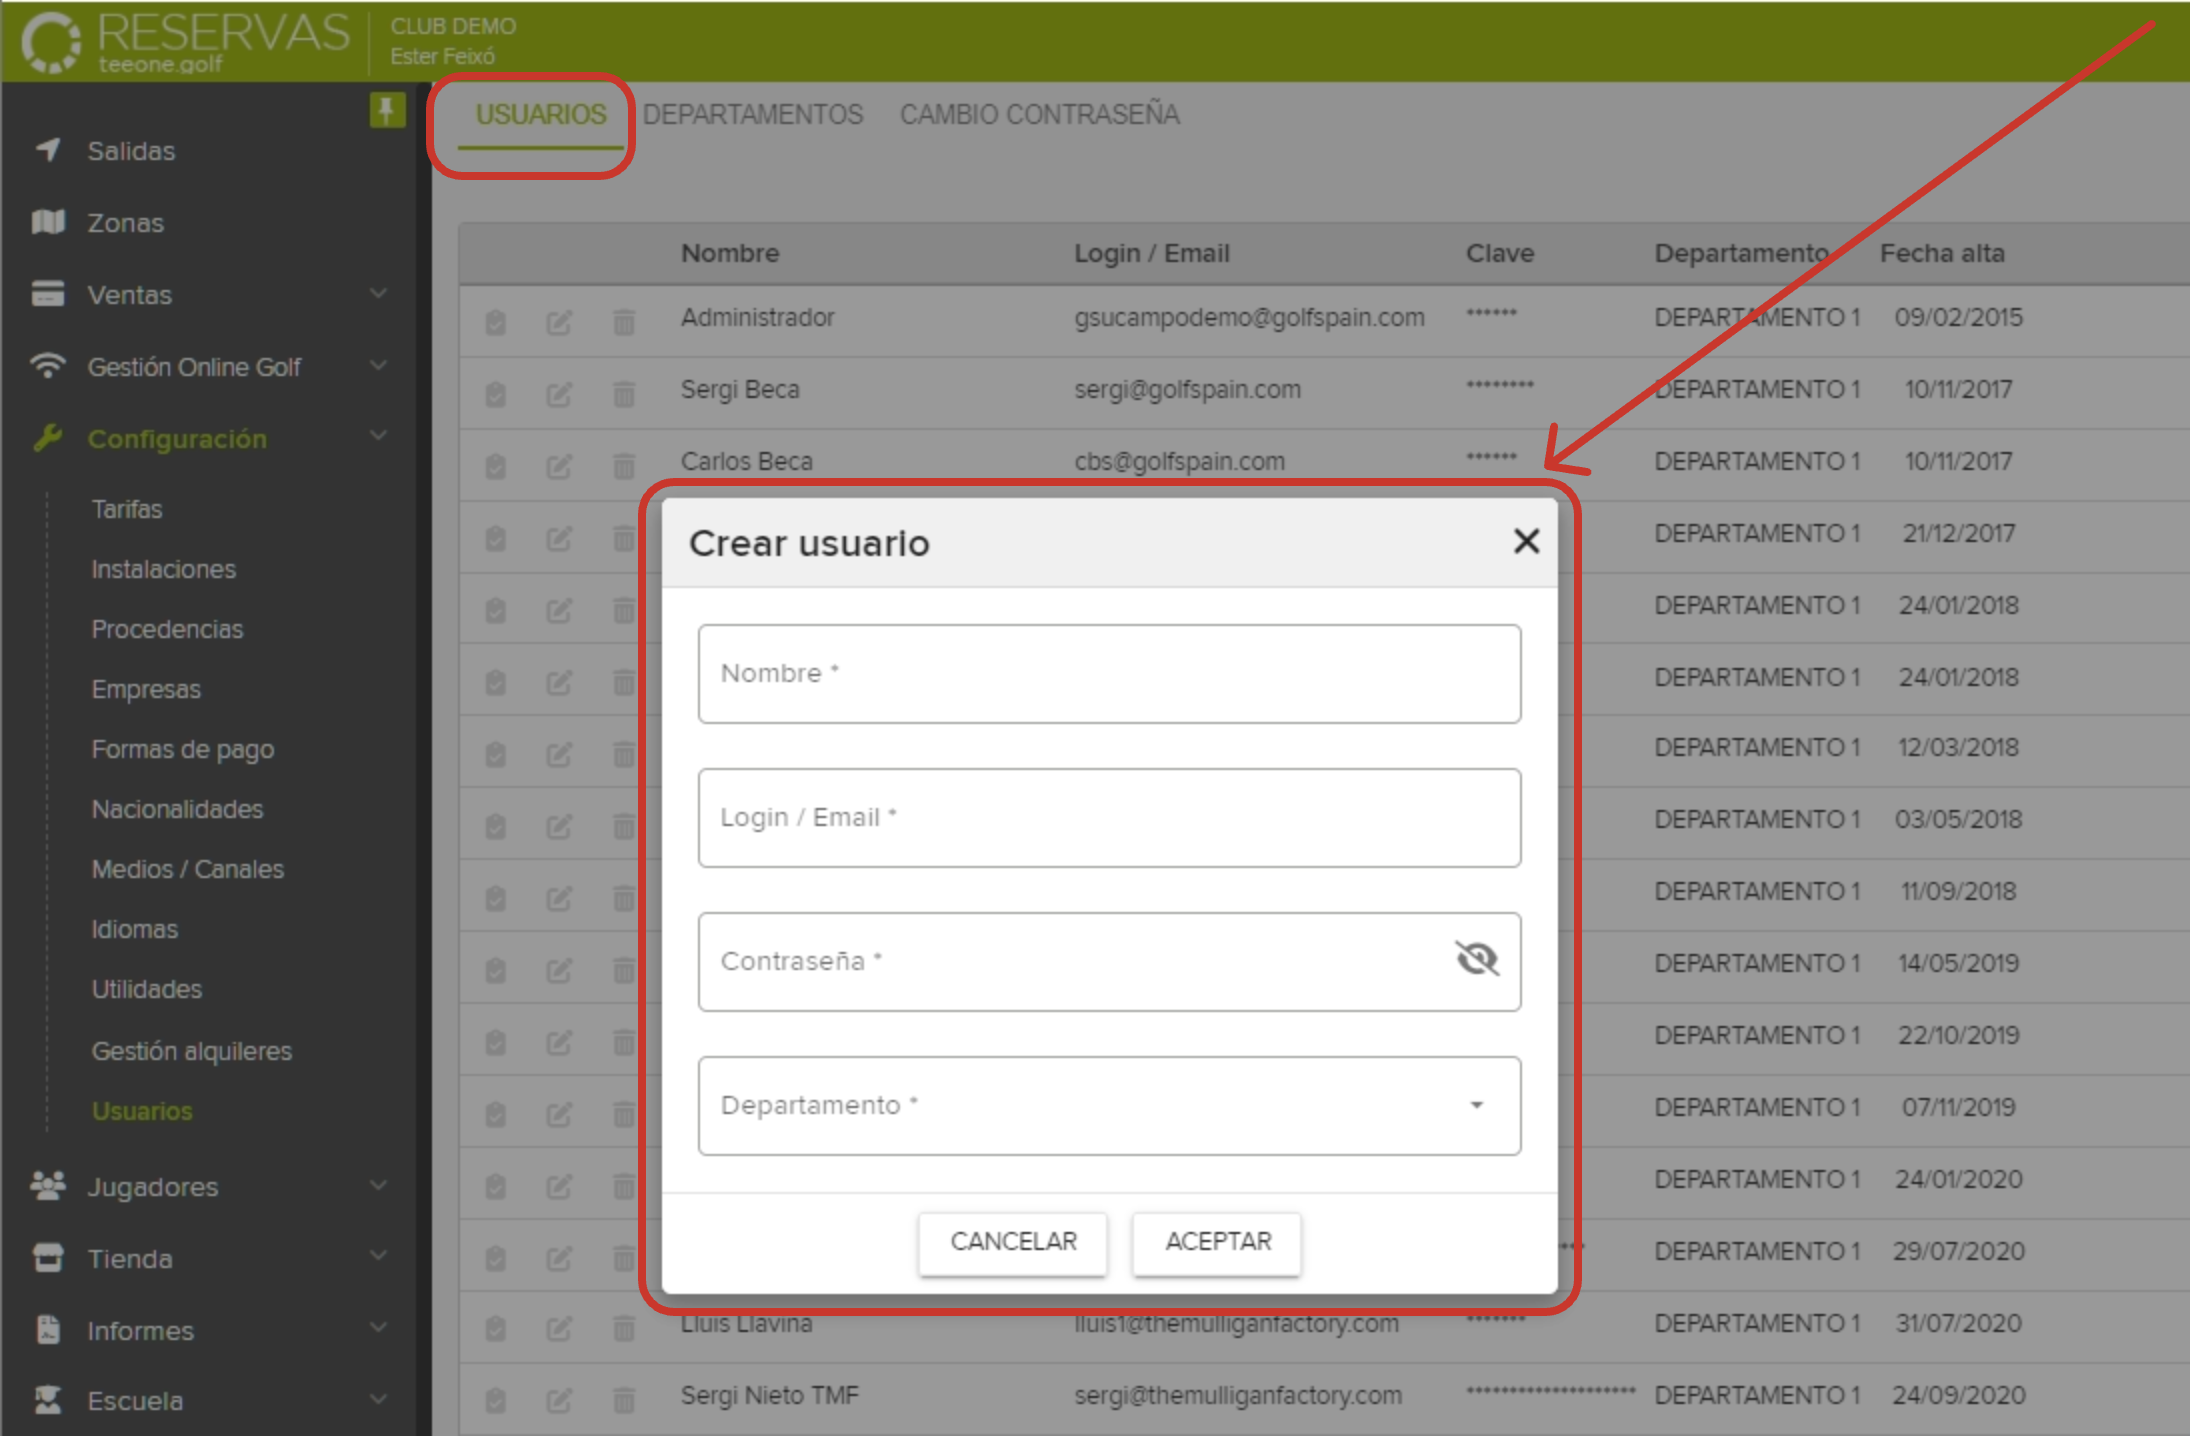Screen dimensions: 2190x1436
Task: Click the Configuración wrench icon
Action: point(49,438)
